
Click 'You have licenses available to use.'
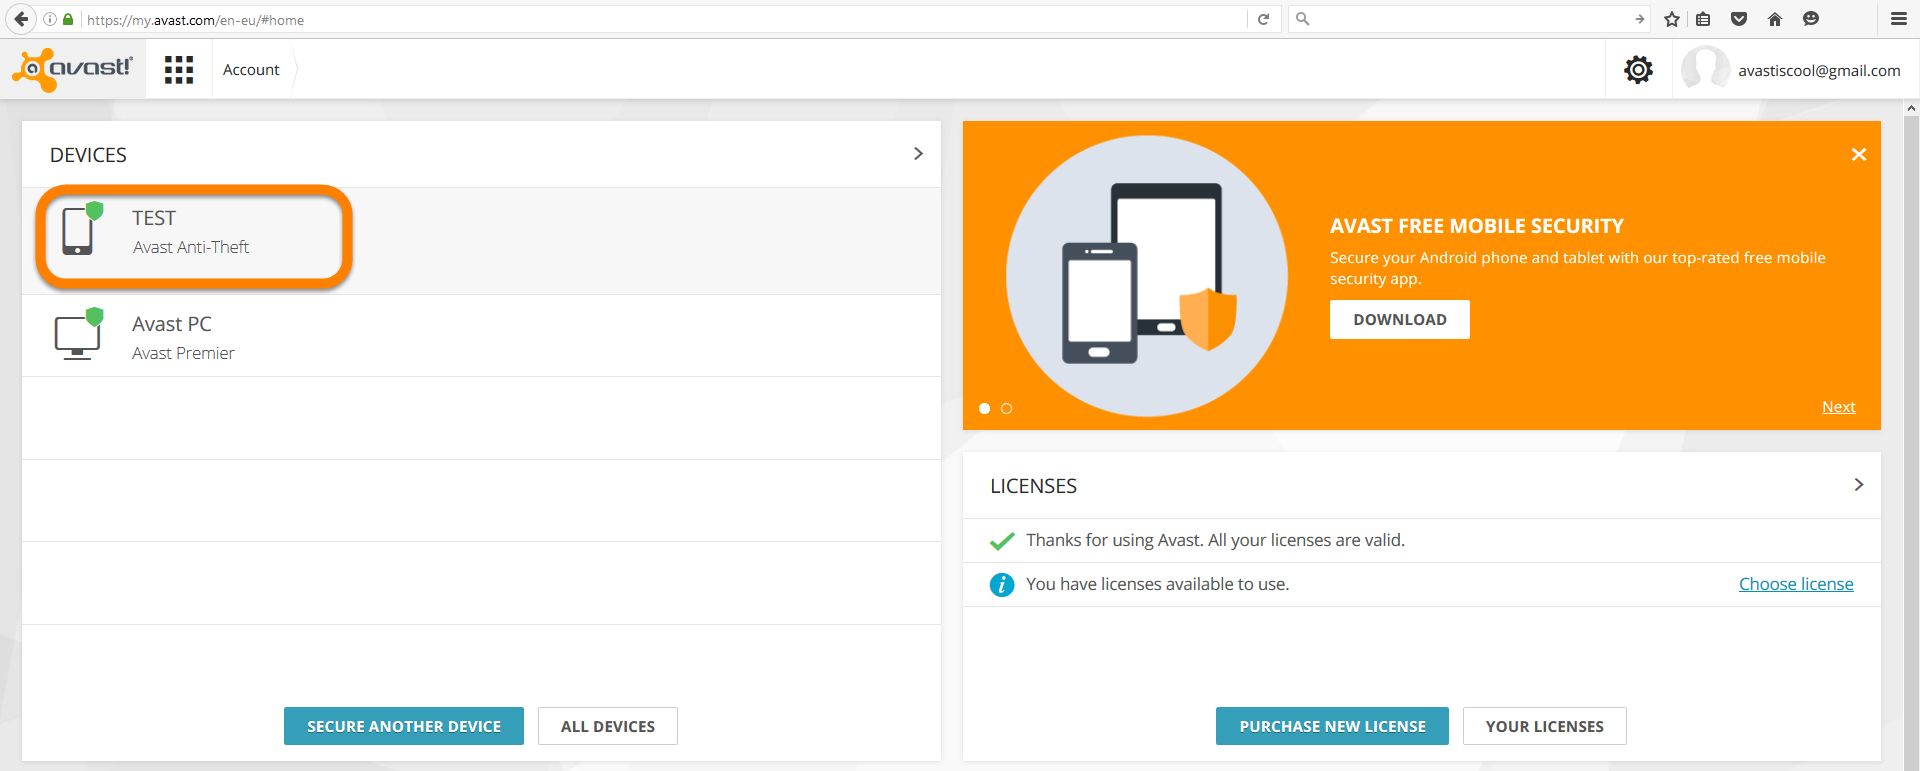click(x=1157, y=584)
